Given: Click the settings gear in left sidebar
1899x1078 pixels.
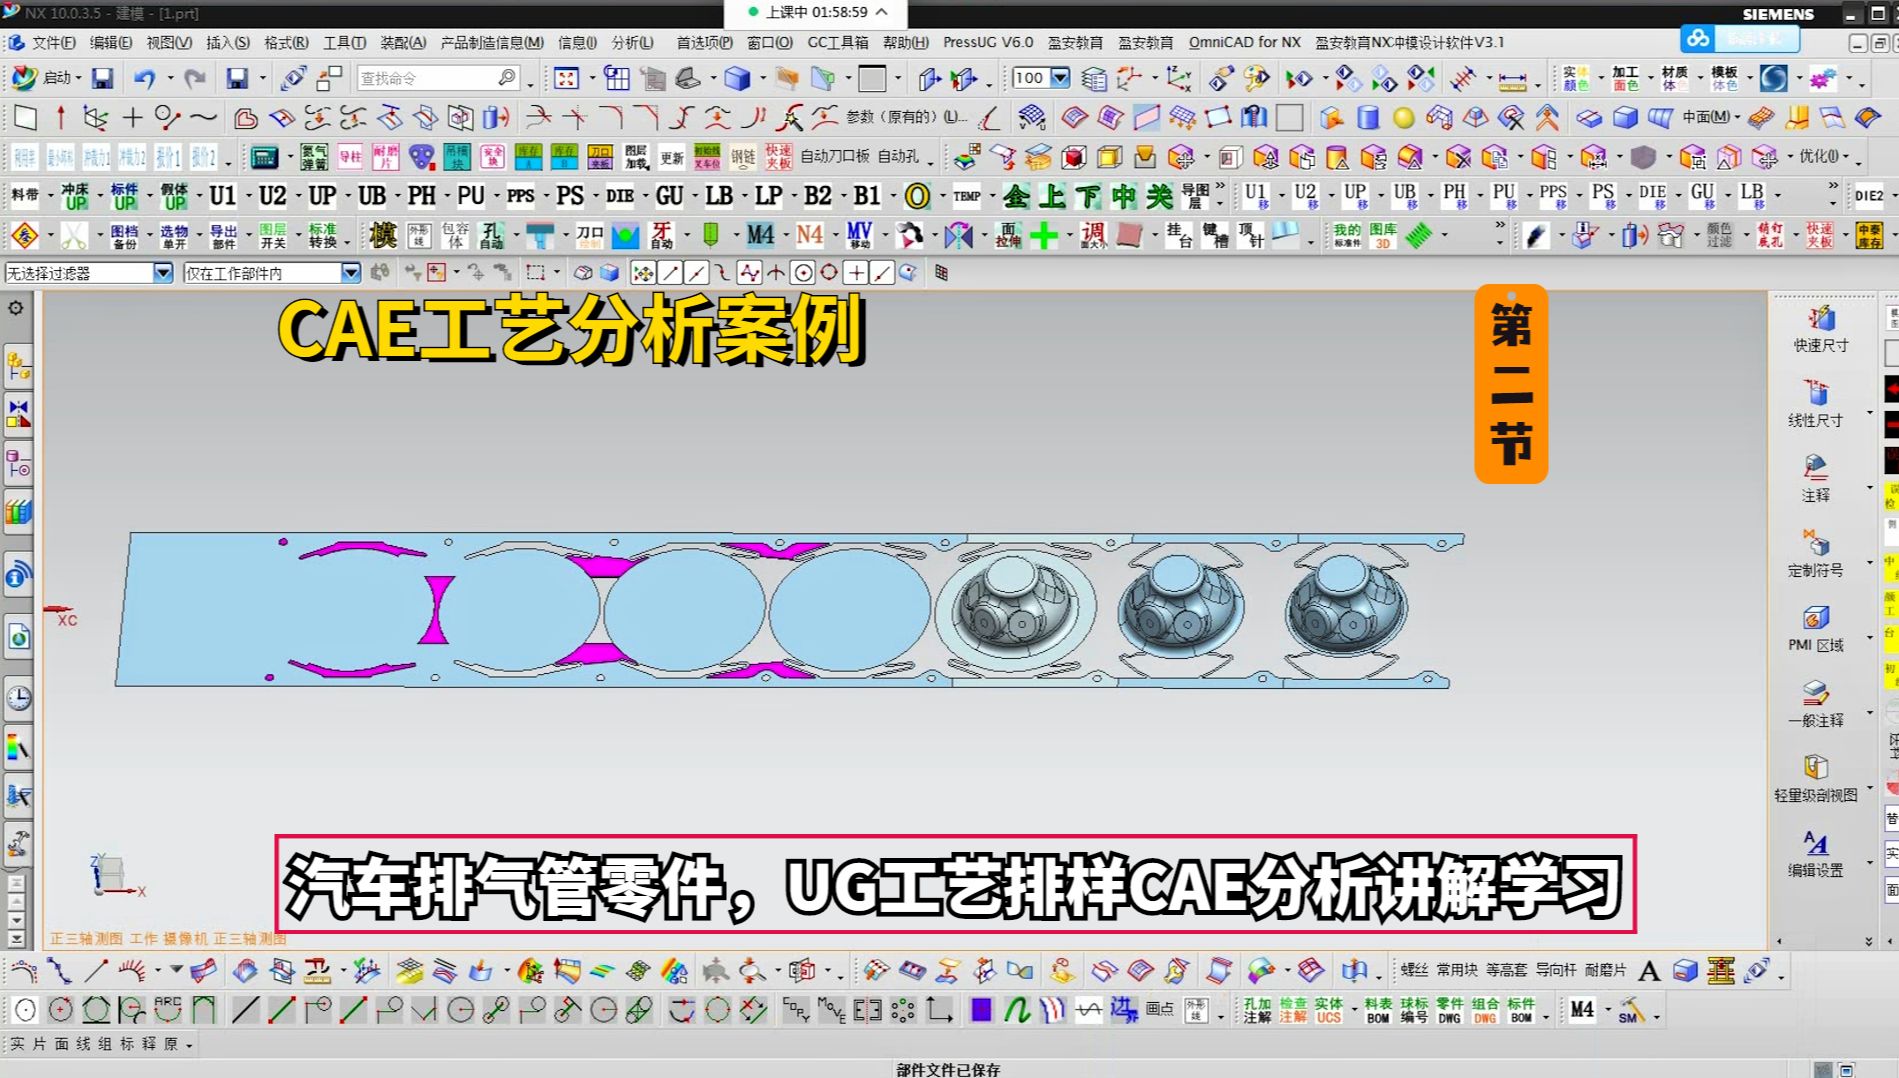Looking at the screenshot, I should click(16, 308).
